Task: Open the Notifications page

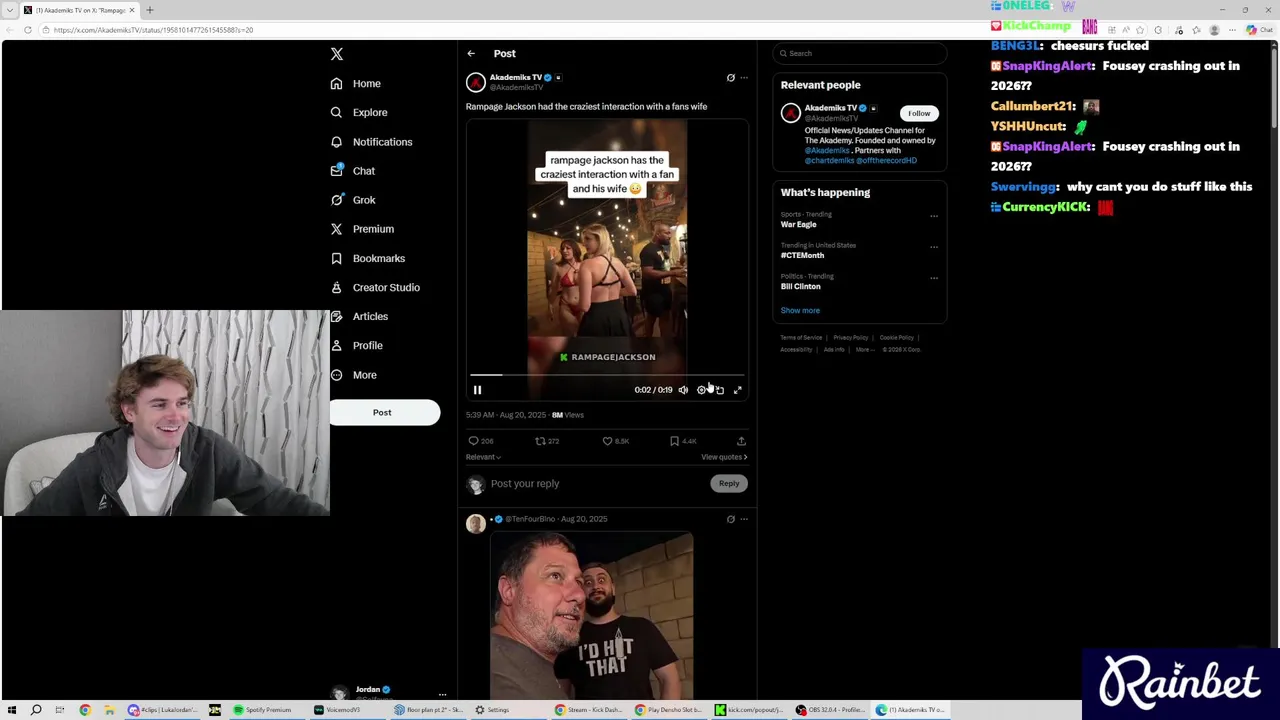Action: (x=371, y=142)
